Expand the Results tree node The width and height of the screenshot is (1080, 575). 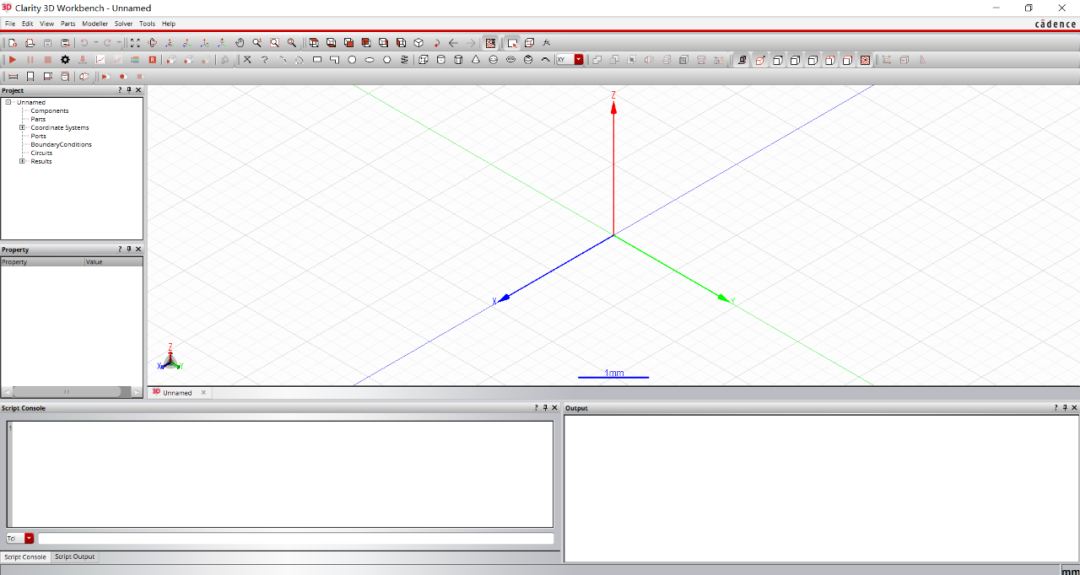coord(22,161)
